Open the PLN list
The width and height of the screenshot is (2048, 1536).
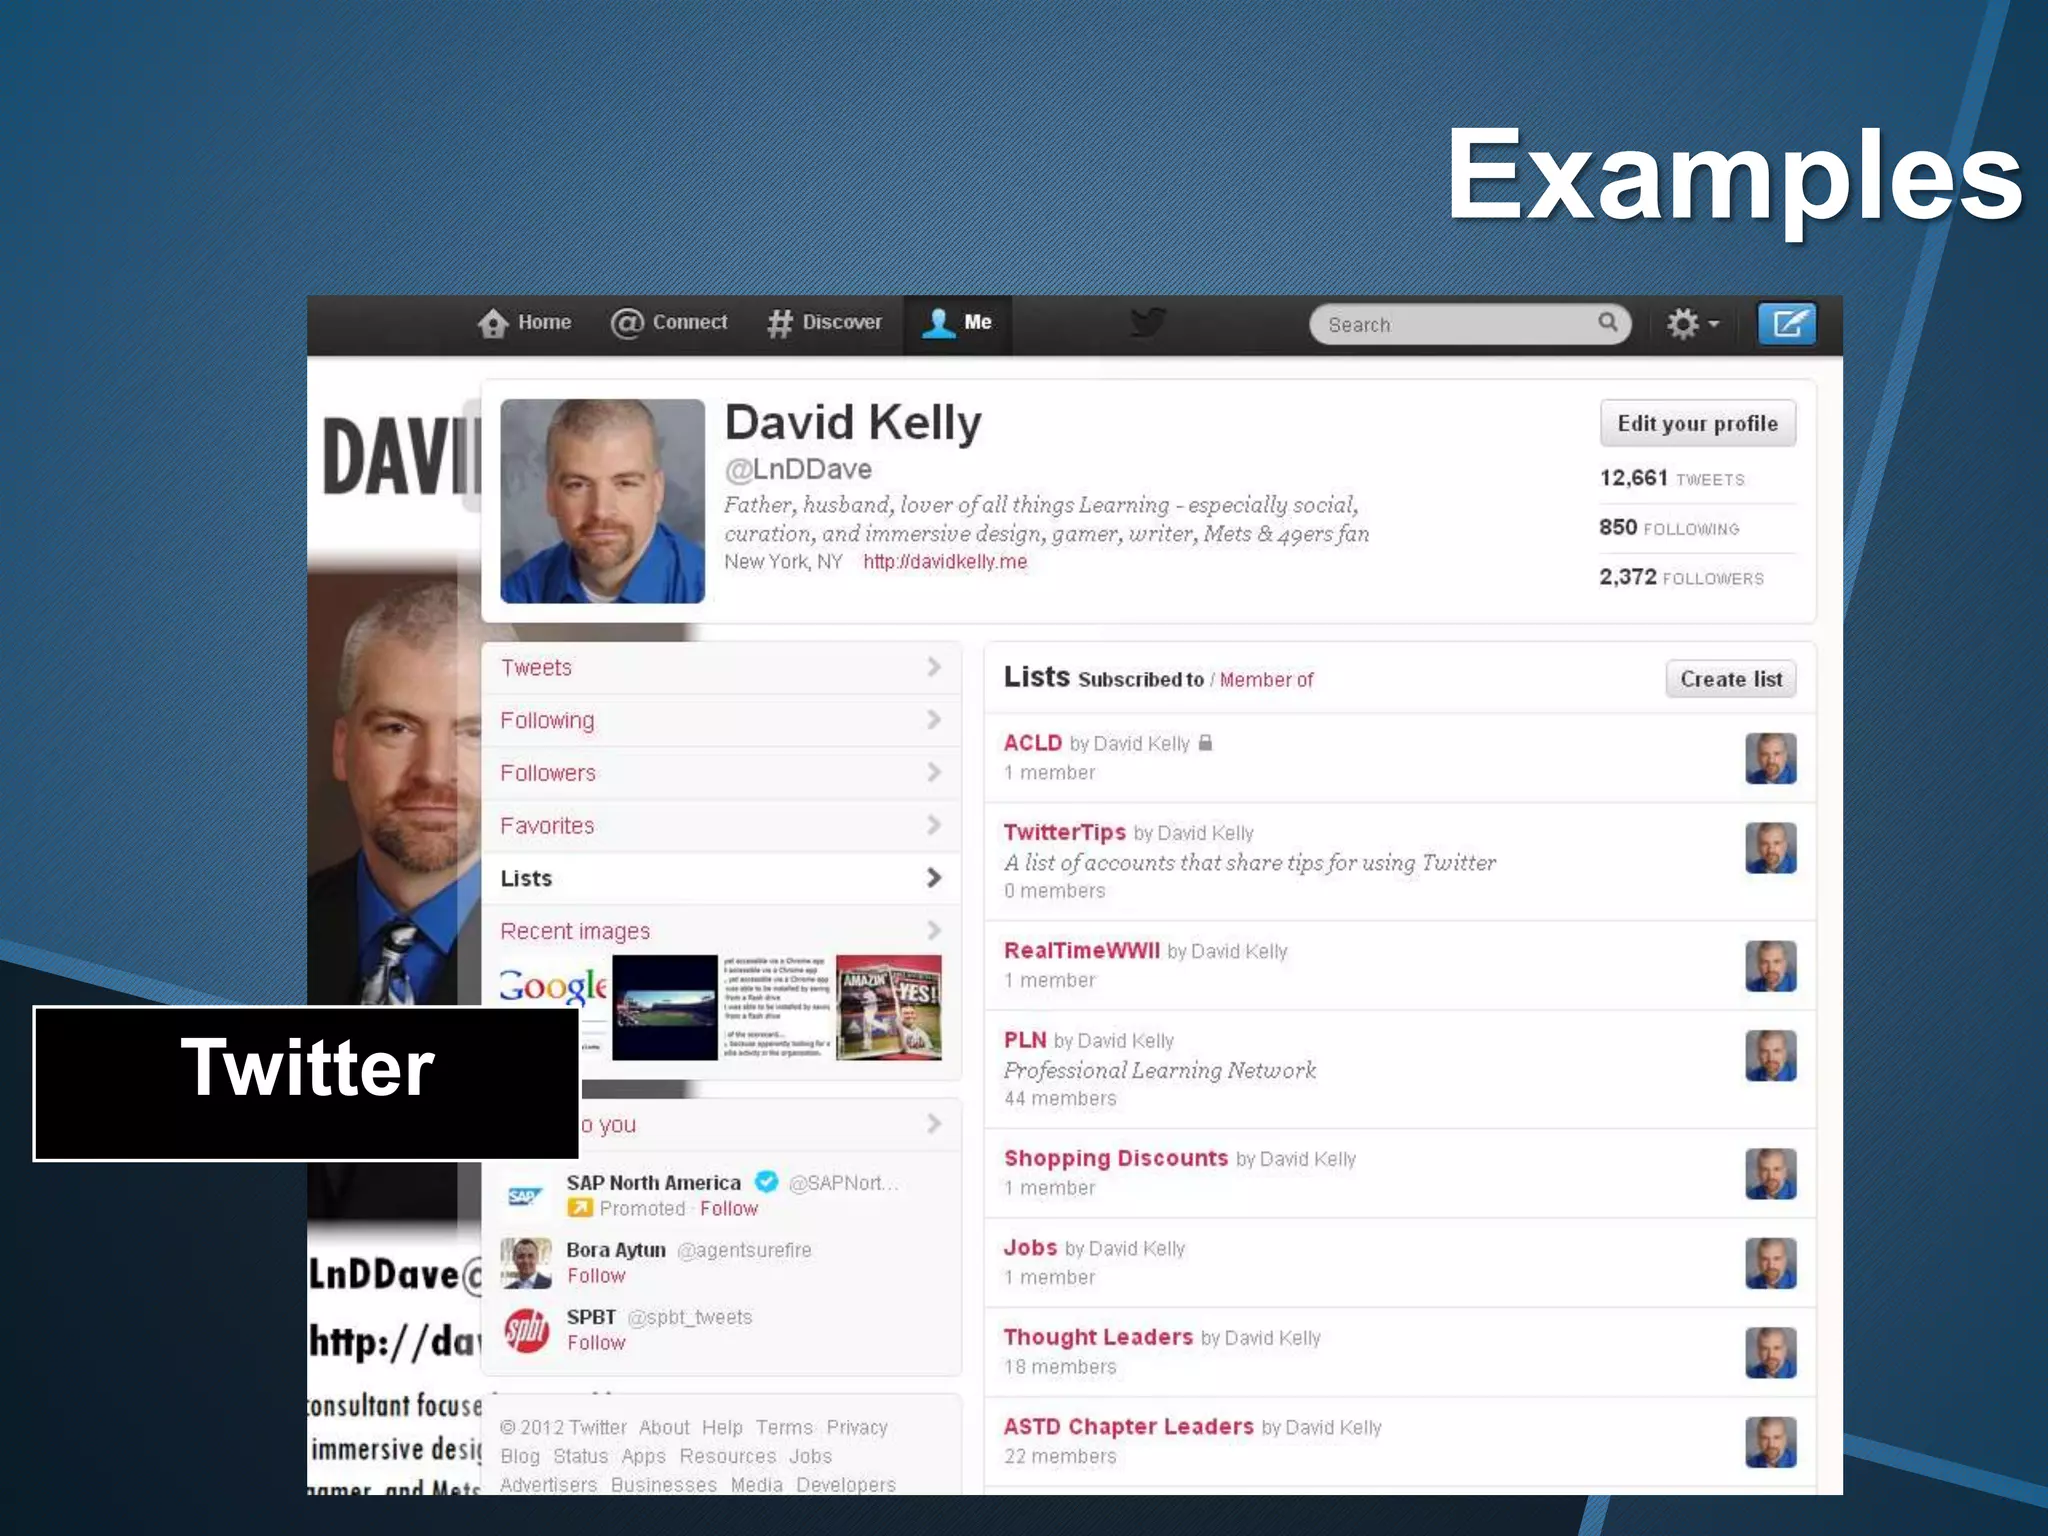click(1025, 1040)
